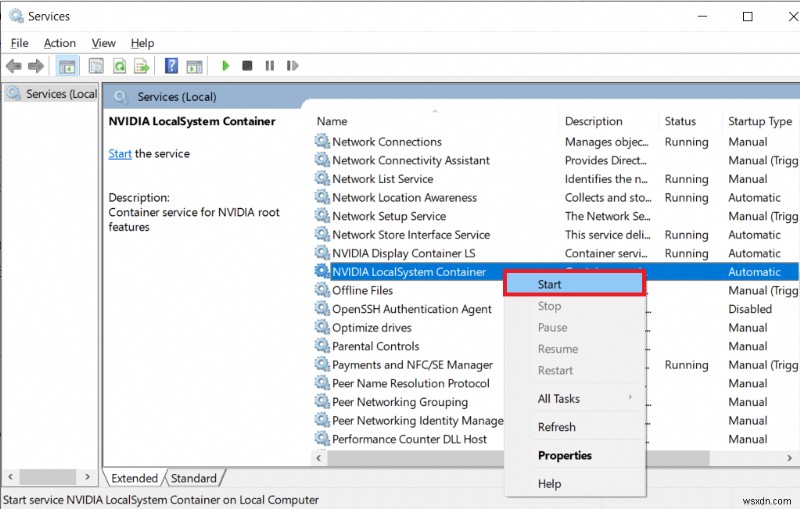Click the Refresh toolbar icon
The height and width of the screenshot is (509, 800).
(x=119, y=66)
